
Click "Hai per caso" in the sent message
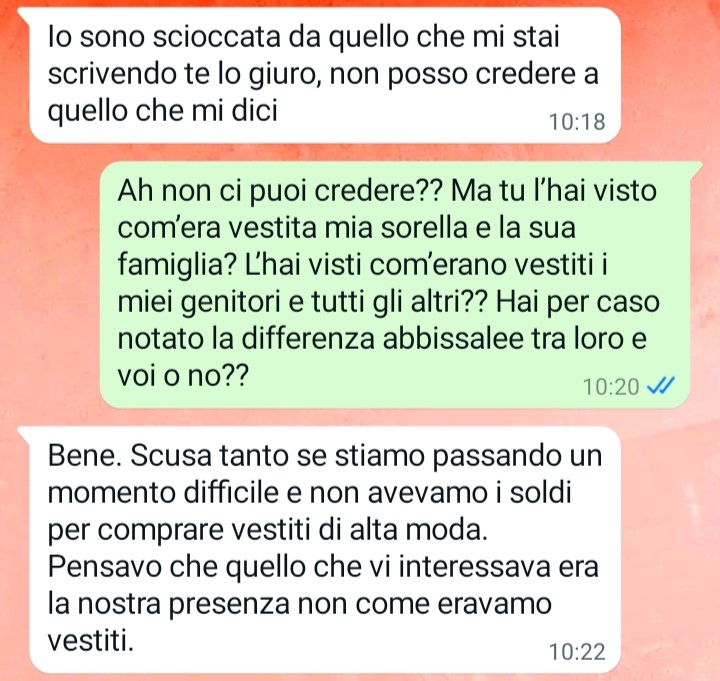pos(578,302)
